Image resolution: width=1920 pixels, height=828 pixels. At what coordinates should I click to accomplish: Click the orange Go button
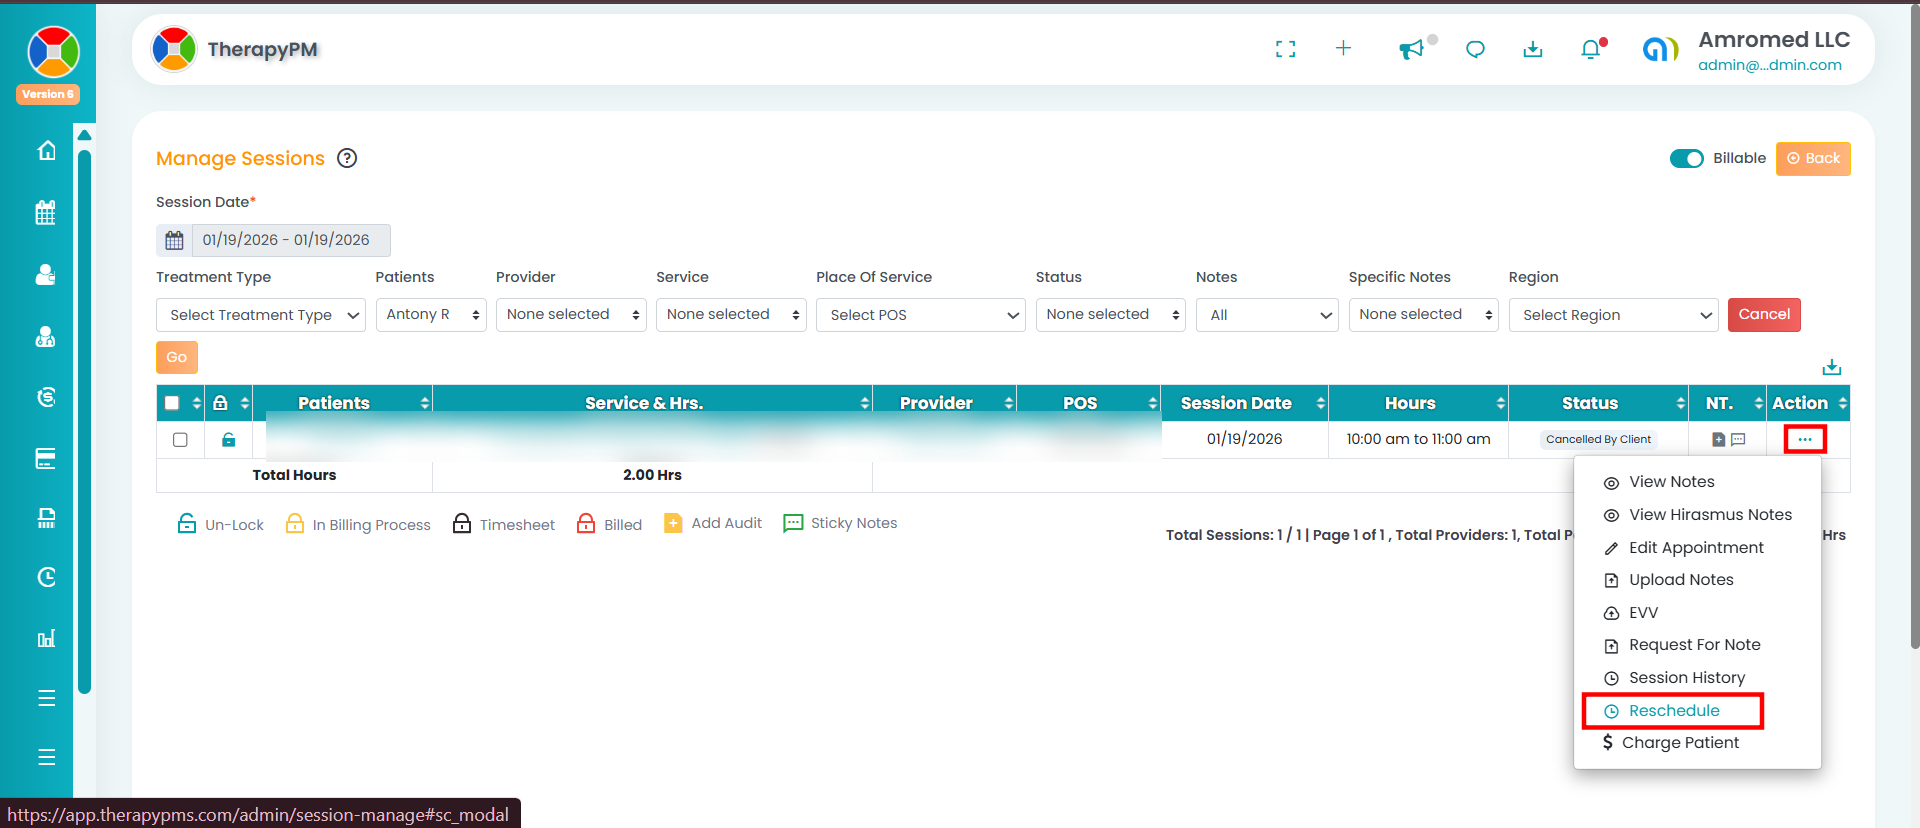(177, 357)
